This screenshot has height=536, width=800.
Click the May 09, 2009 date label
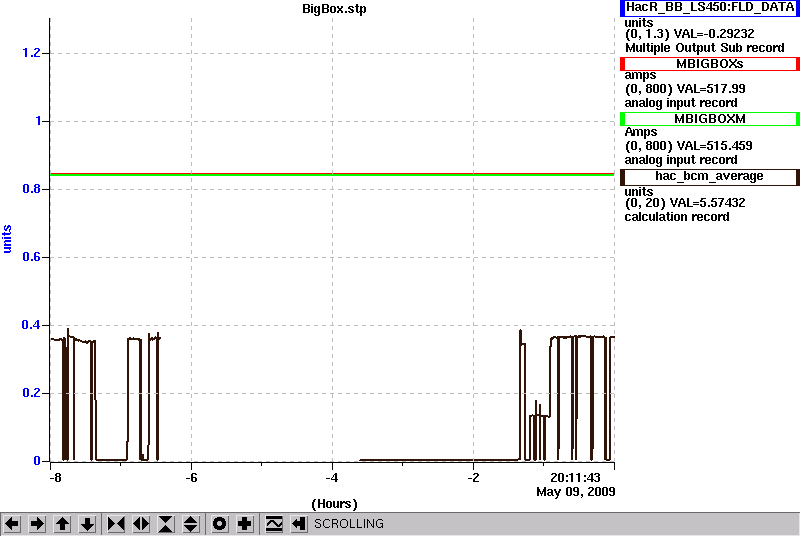[576, 492]
